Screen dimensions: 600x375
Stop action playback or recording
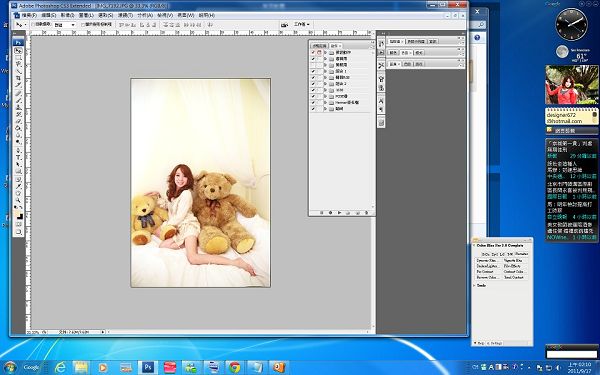321,213
